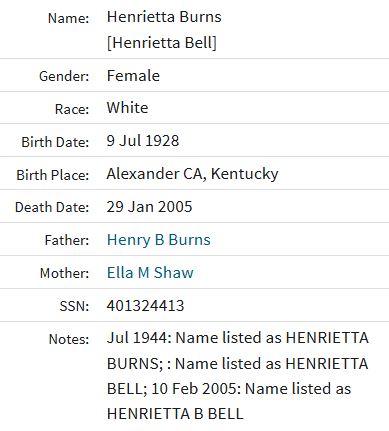
Task: Click the Notes field label
Action: [x=69, y=339]
